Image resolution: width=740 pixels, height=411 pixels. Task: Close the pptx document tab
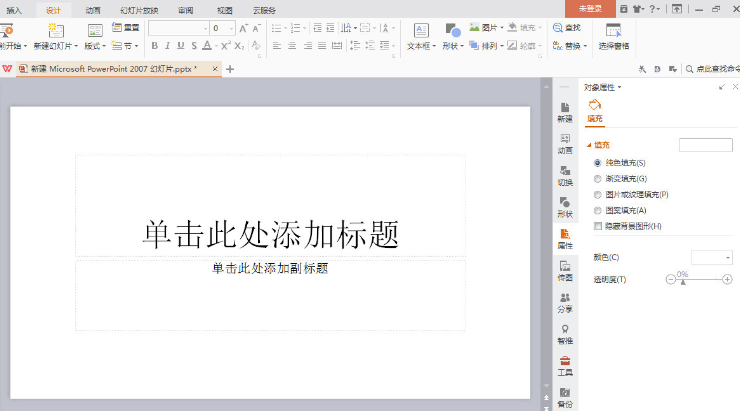pyautogui.click(x=215, y=69)
